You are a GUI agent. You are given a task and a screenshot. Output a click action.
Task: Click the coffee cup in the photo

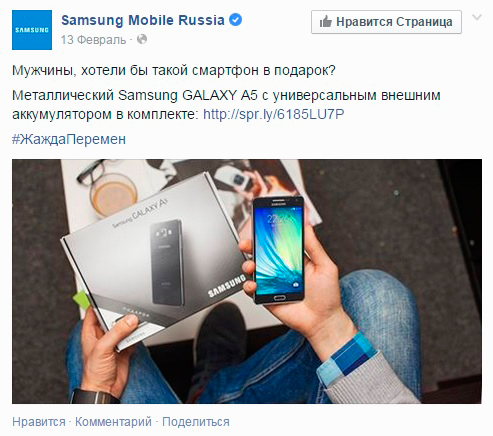pyautogui.click(x=114, y=195)
